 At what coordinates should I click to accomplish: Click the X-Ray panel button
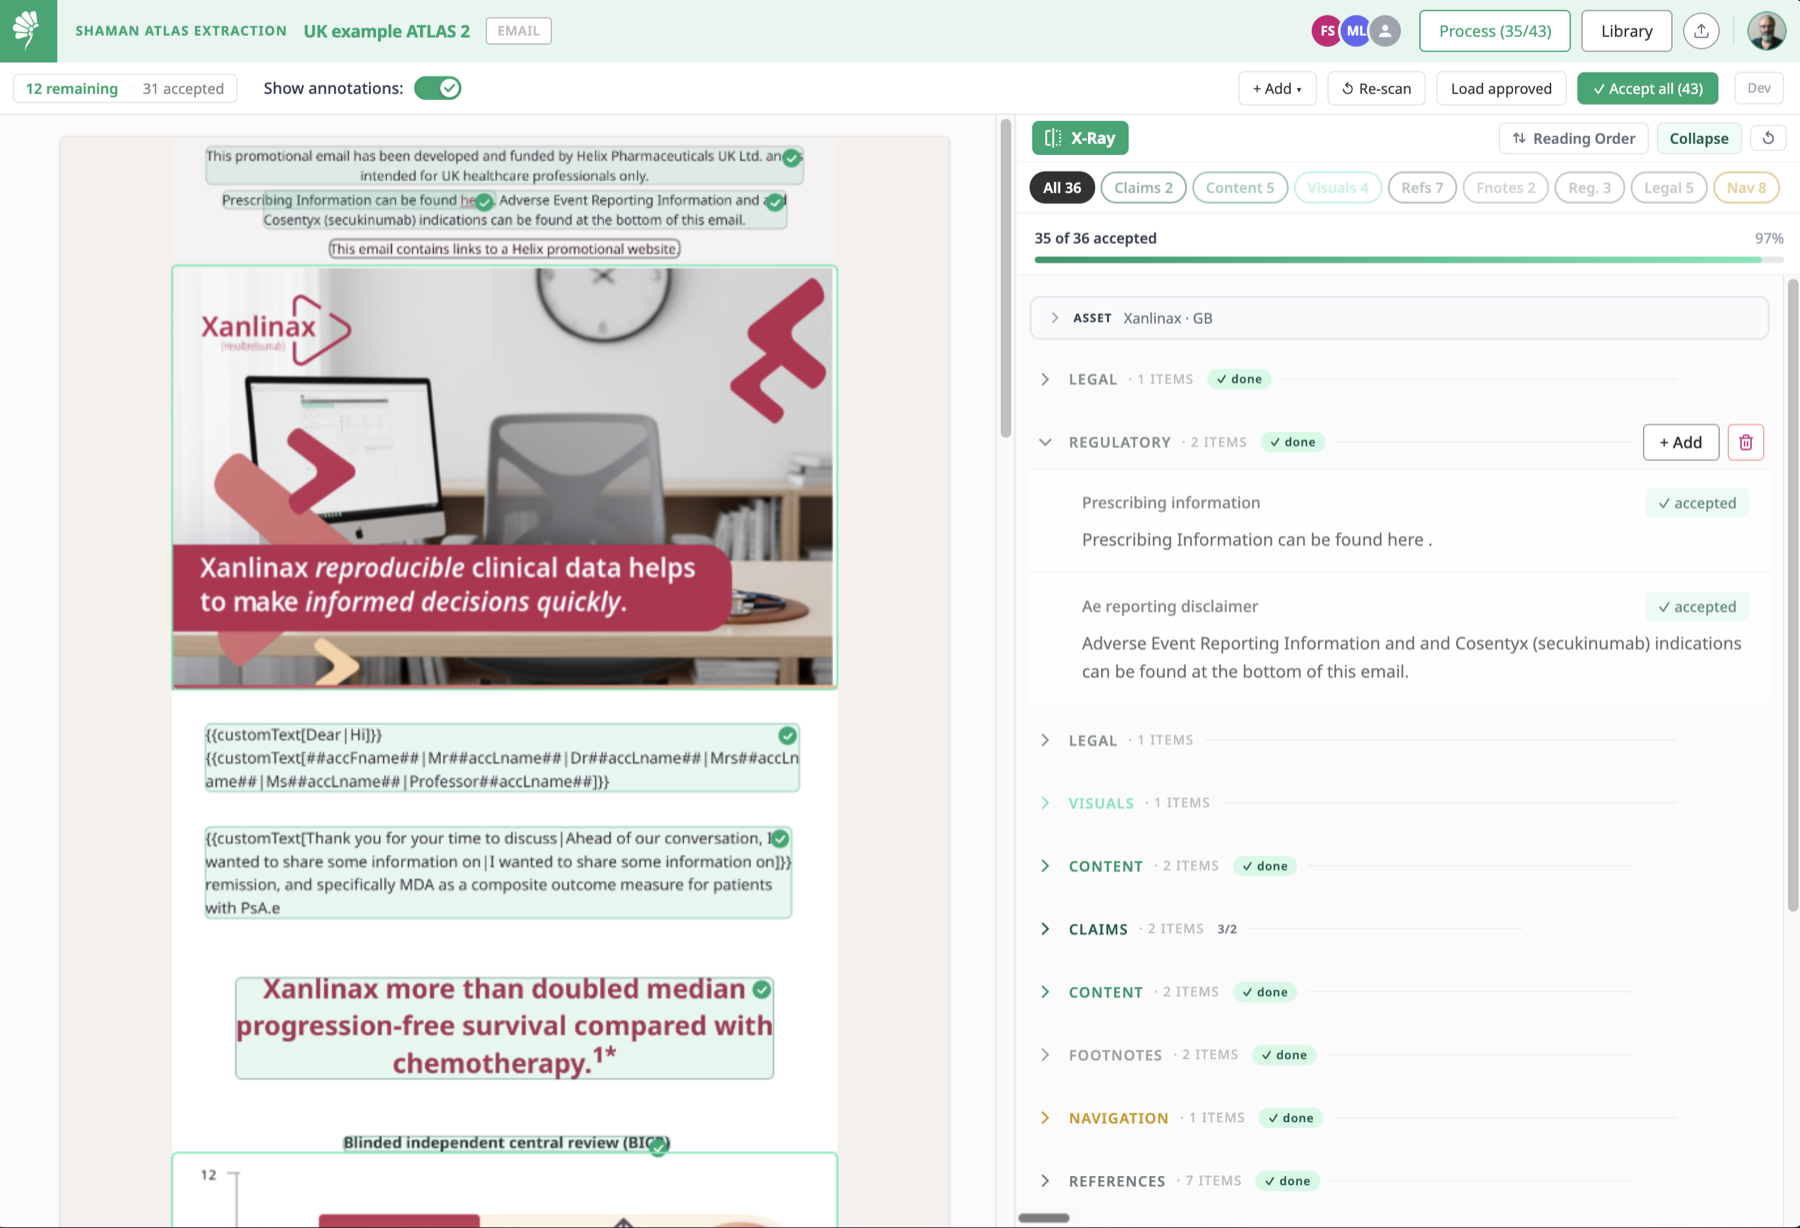coord(1080,138)
